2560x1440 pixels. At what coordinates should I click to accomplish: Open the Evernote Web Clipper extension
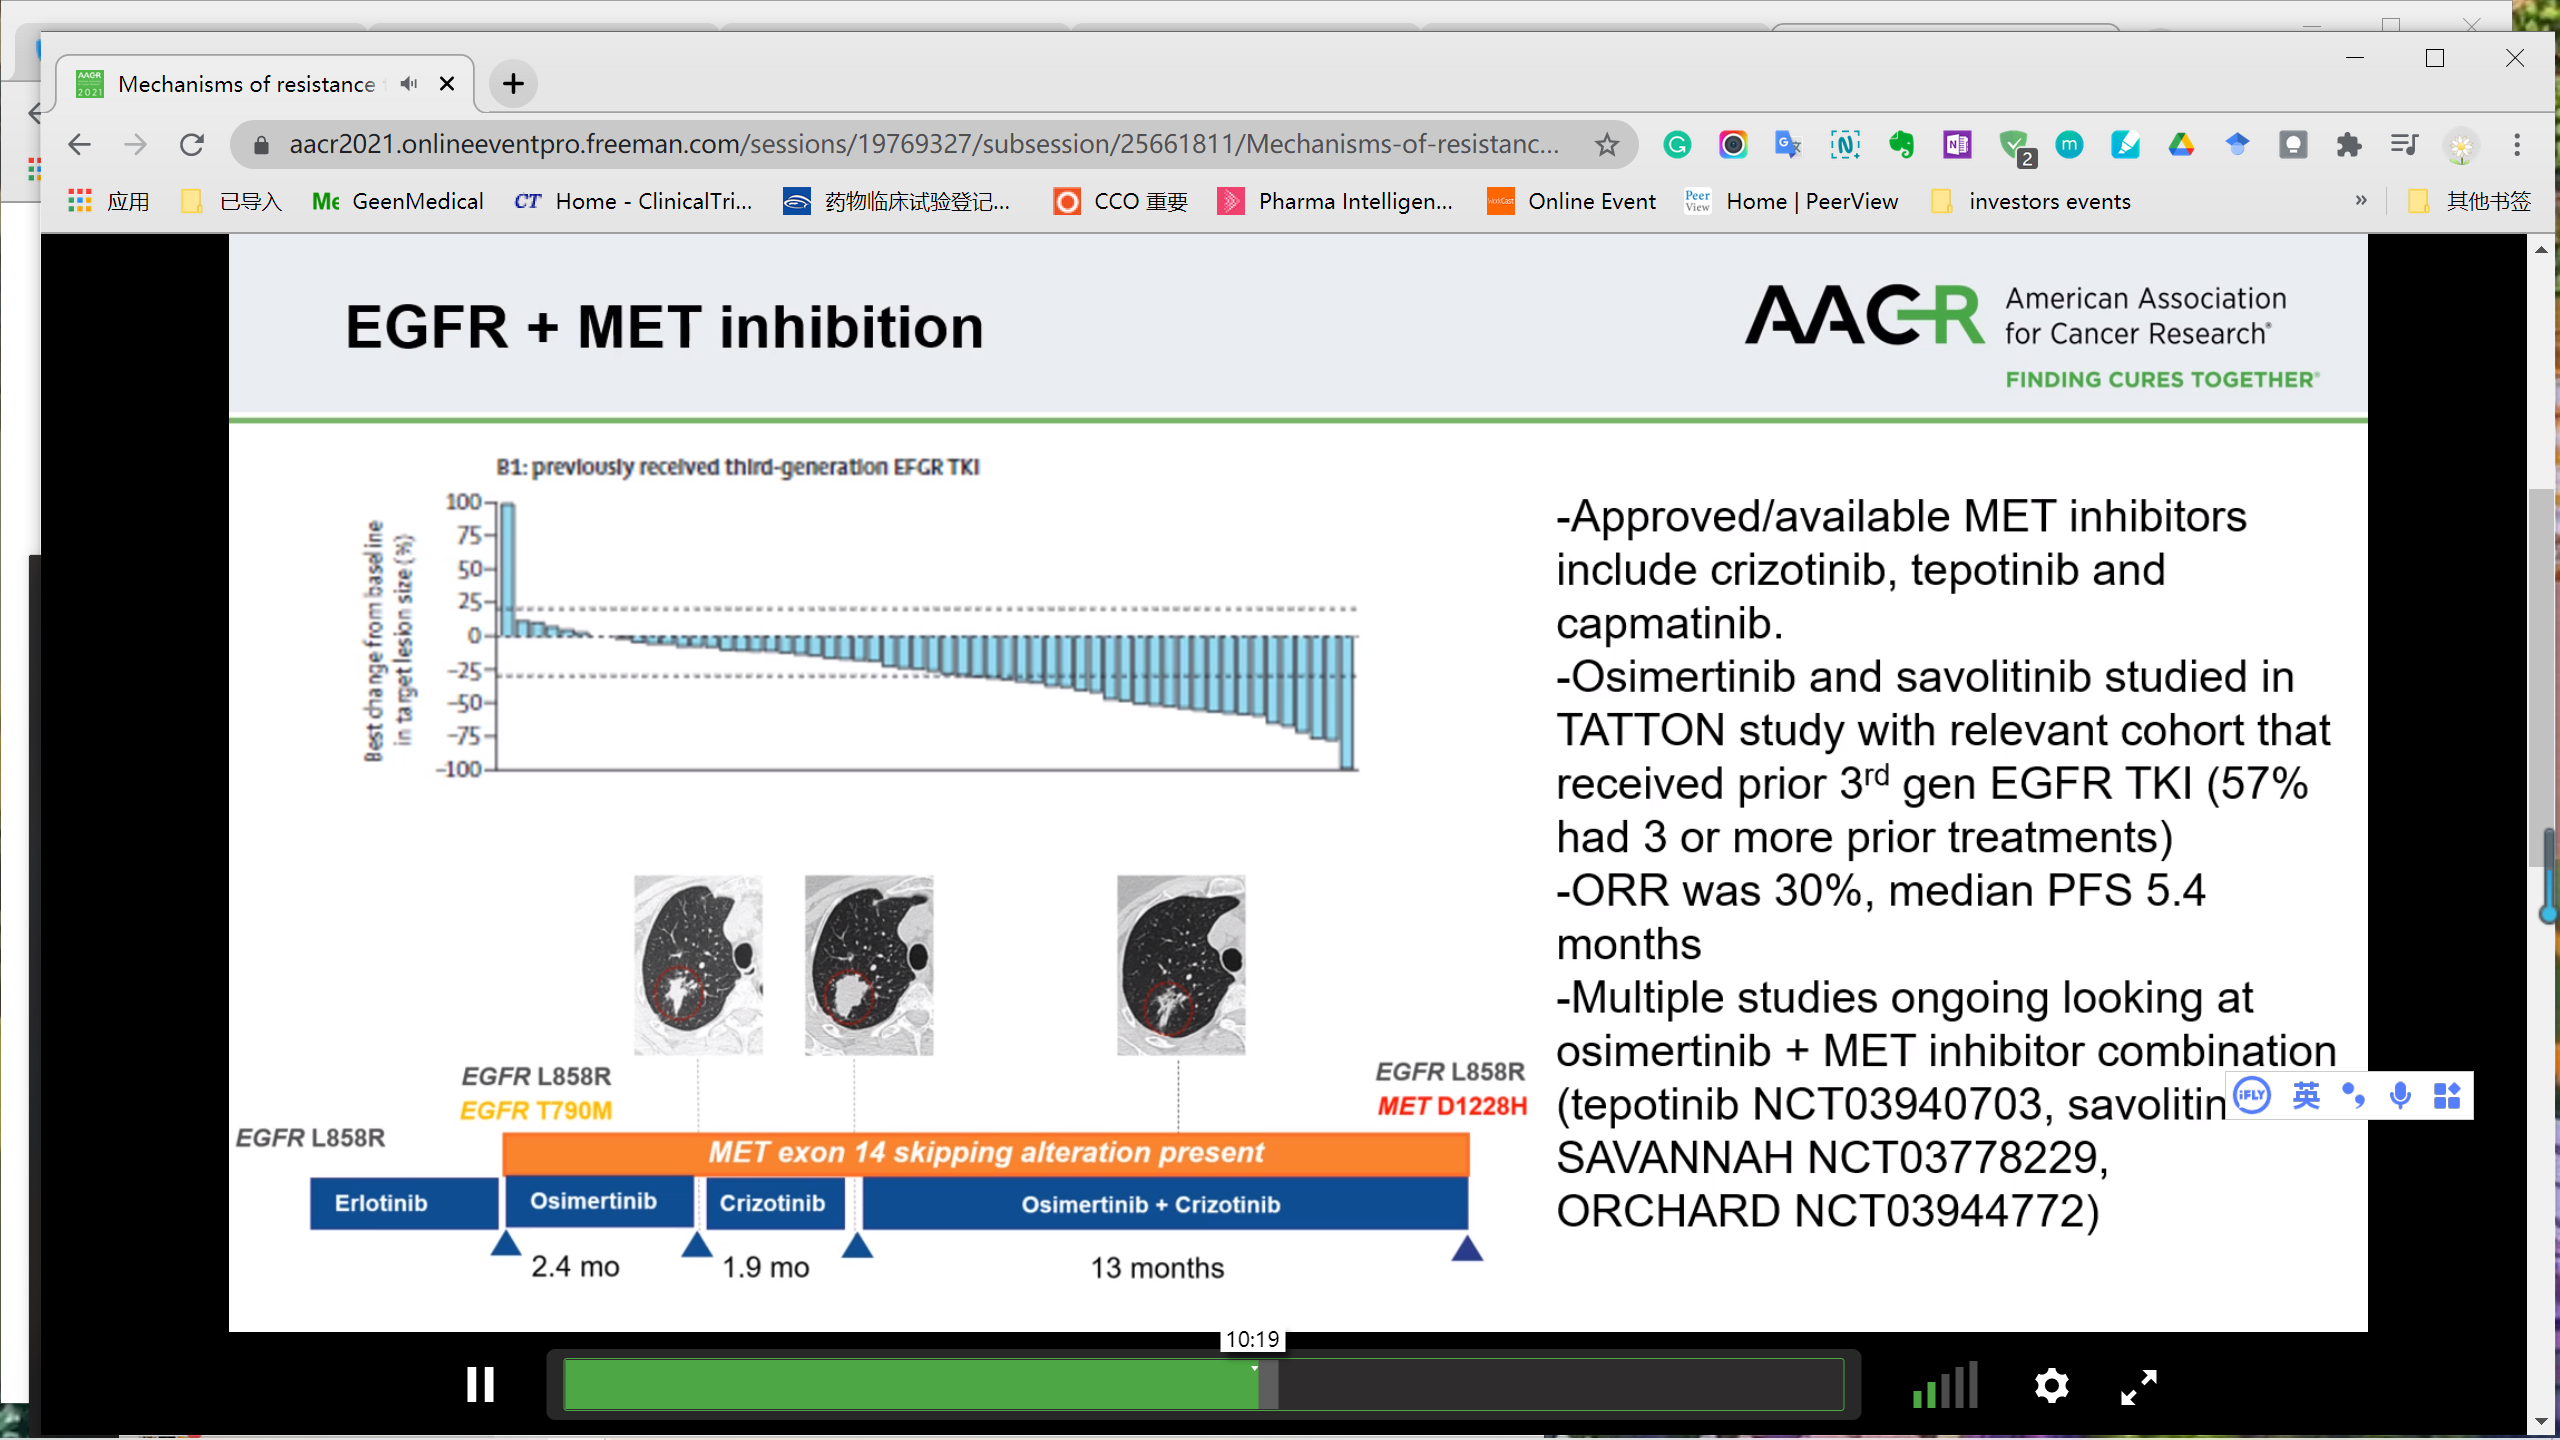click(x=1901, y=145)
